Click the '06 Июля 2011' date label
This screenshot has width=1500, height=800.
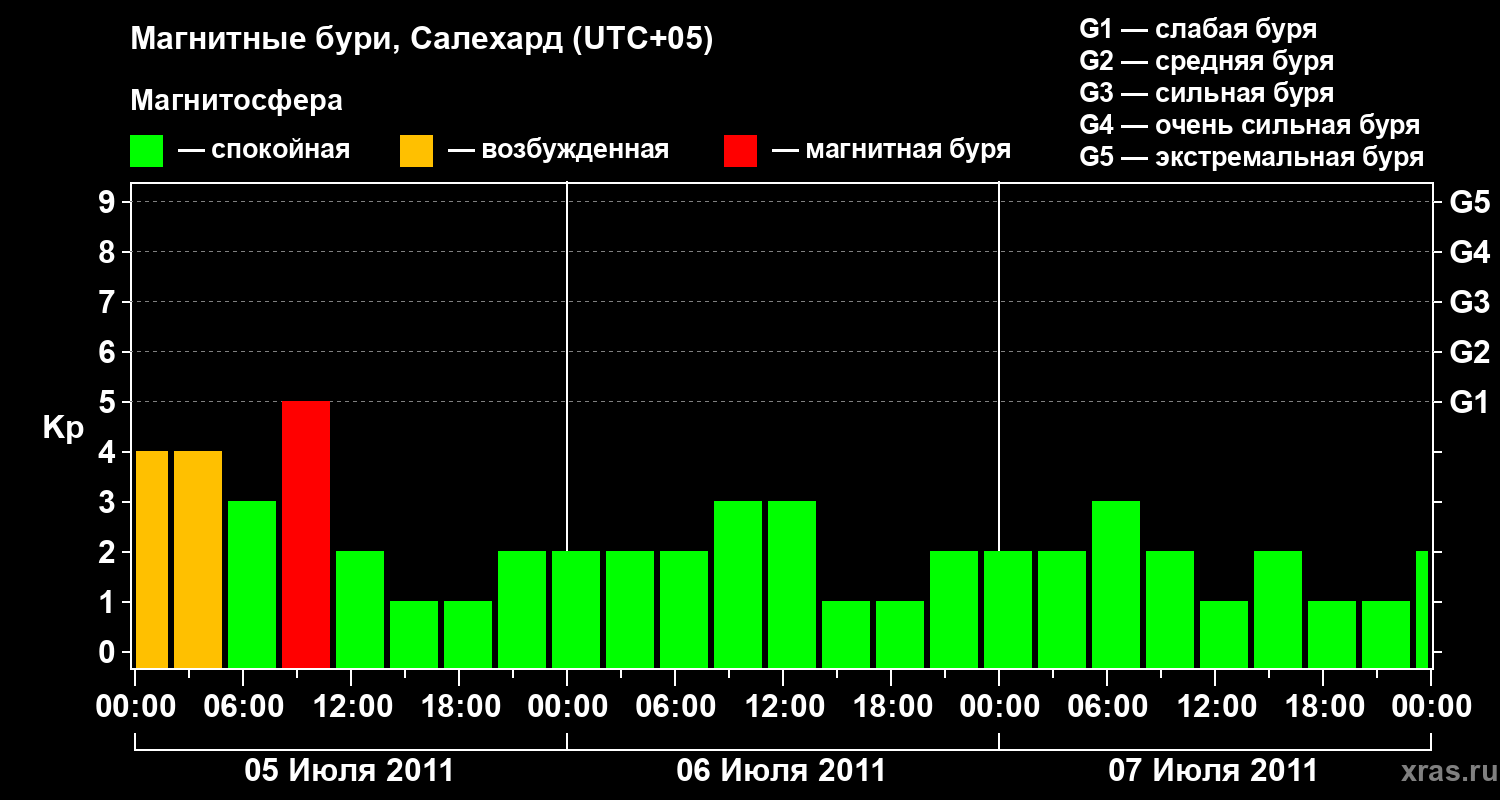tap(782, 771)
